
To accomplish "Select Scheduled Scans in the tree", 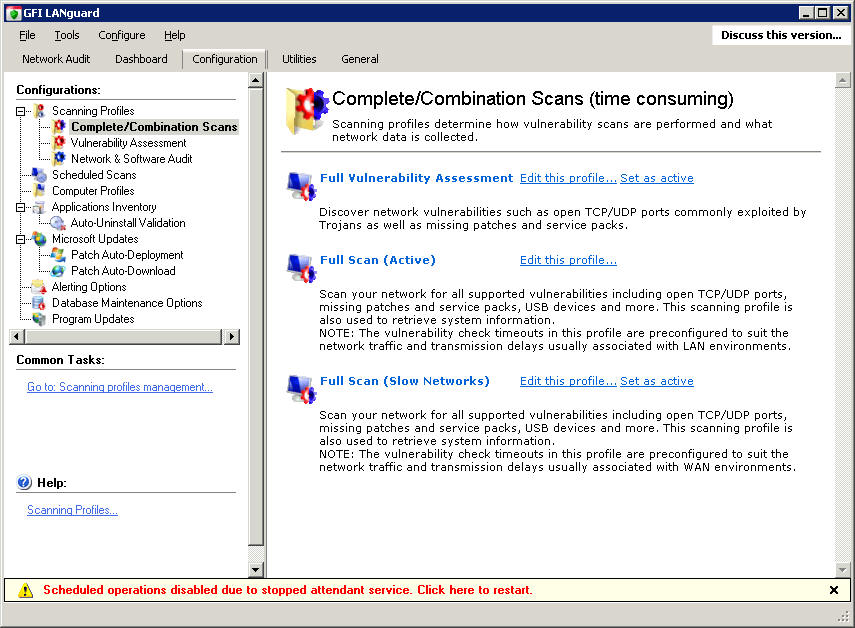I will [x=94, y=175].
